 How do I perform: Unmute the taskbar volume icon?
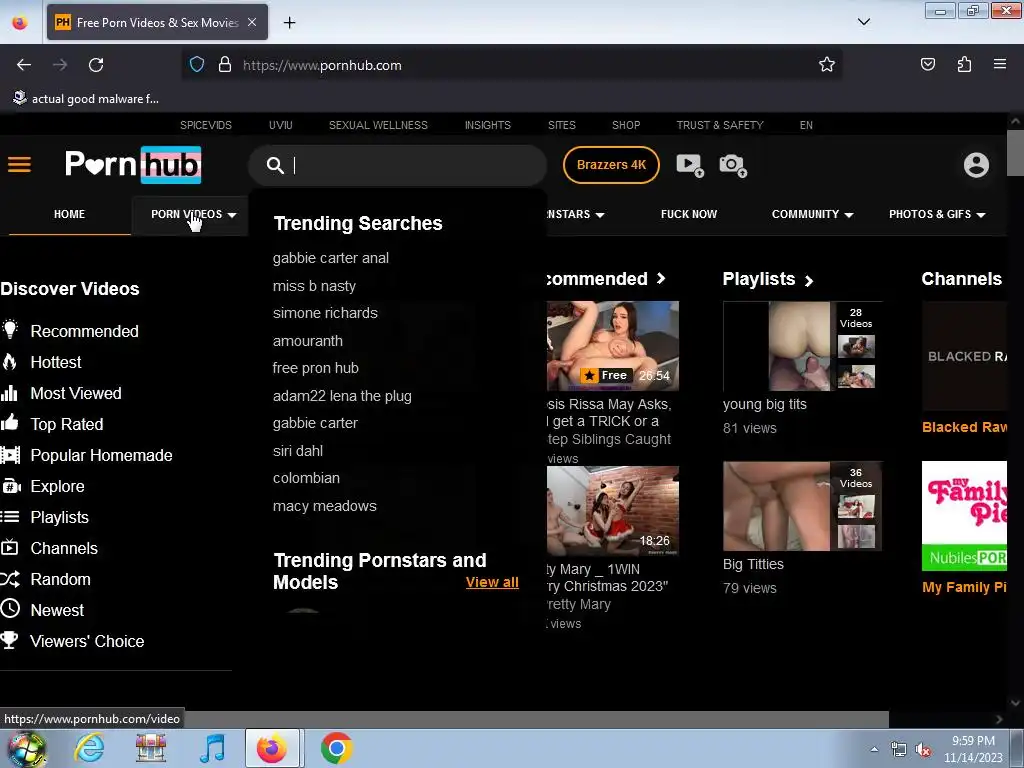tap(923, 750)
